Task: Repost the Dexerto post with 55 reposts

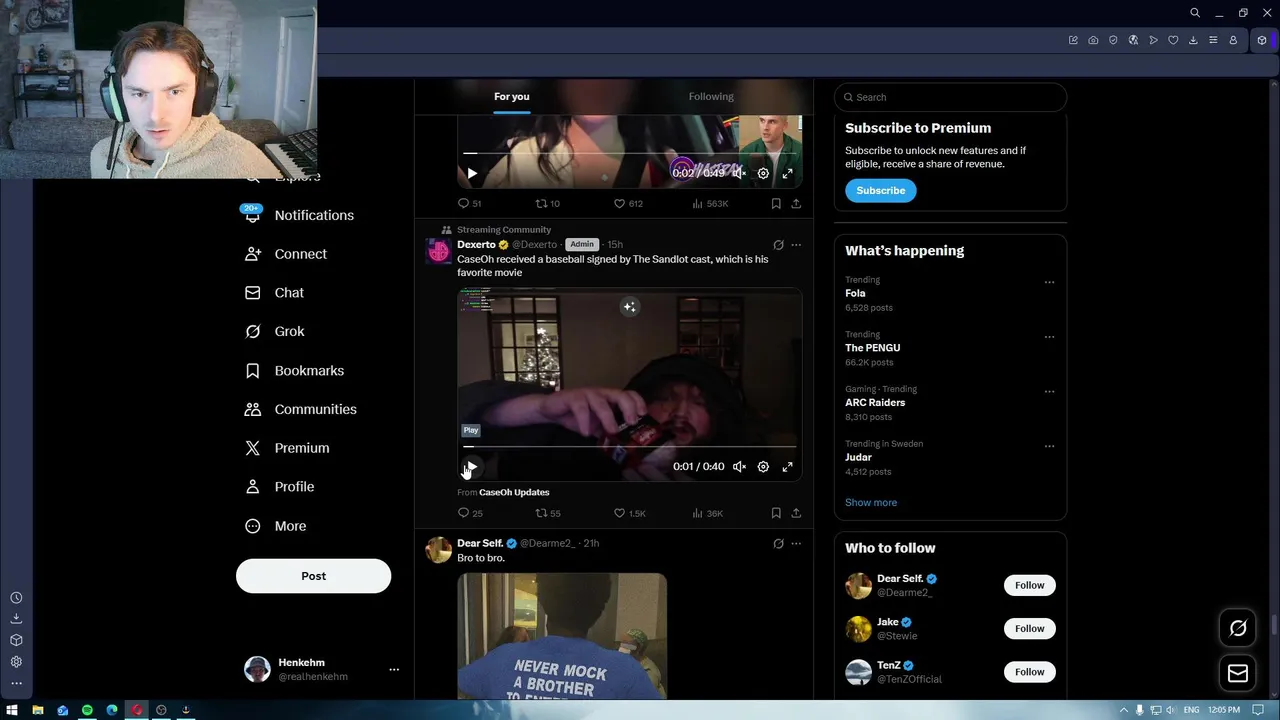Action: [x=547, y=513]
